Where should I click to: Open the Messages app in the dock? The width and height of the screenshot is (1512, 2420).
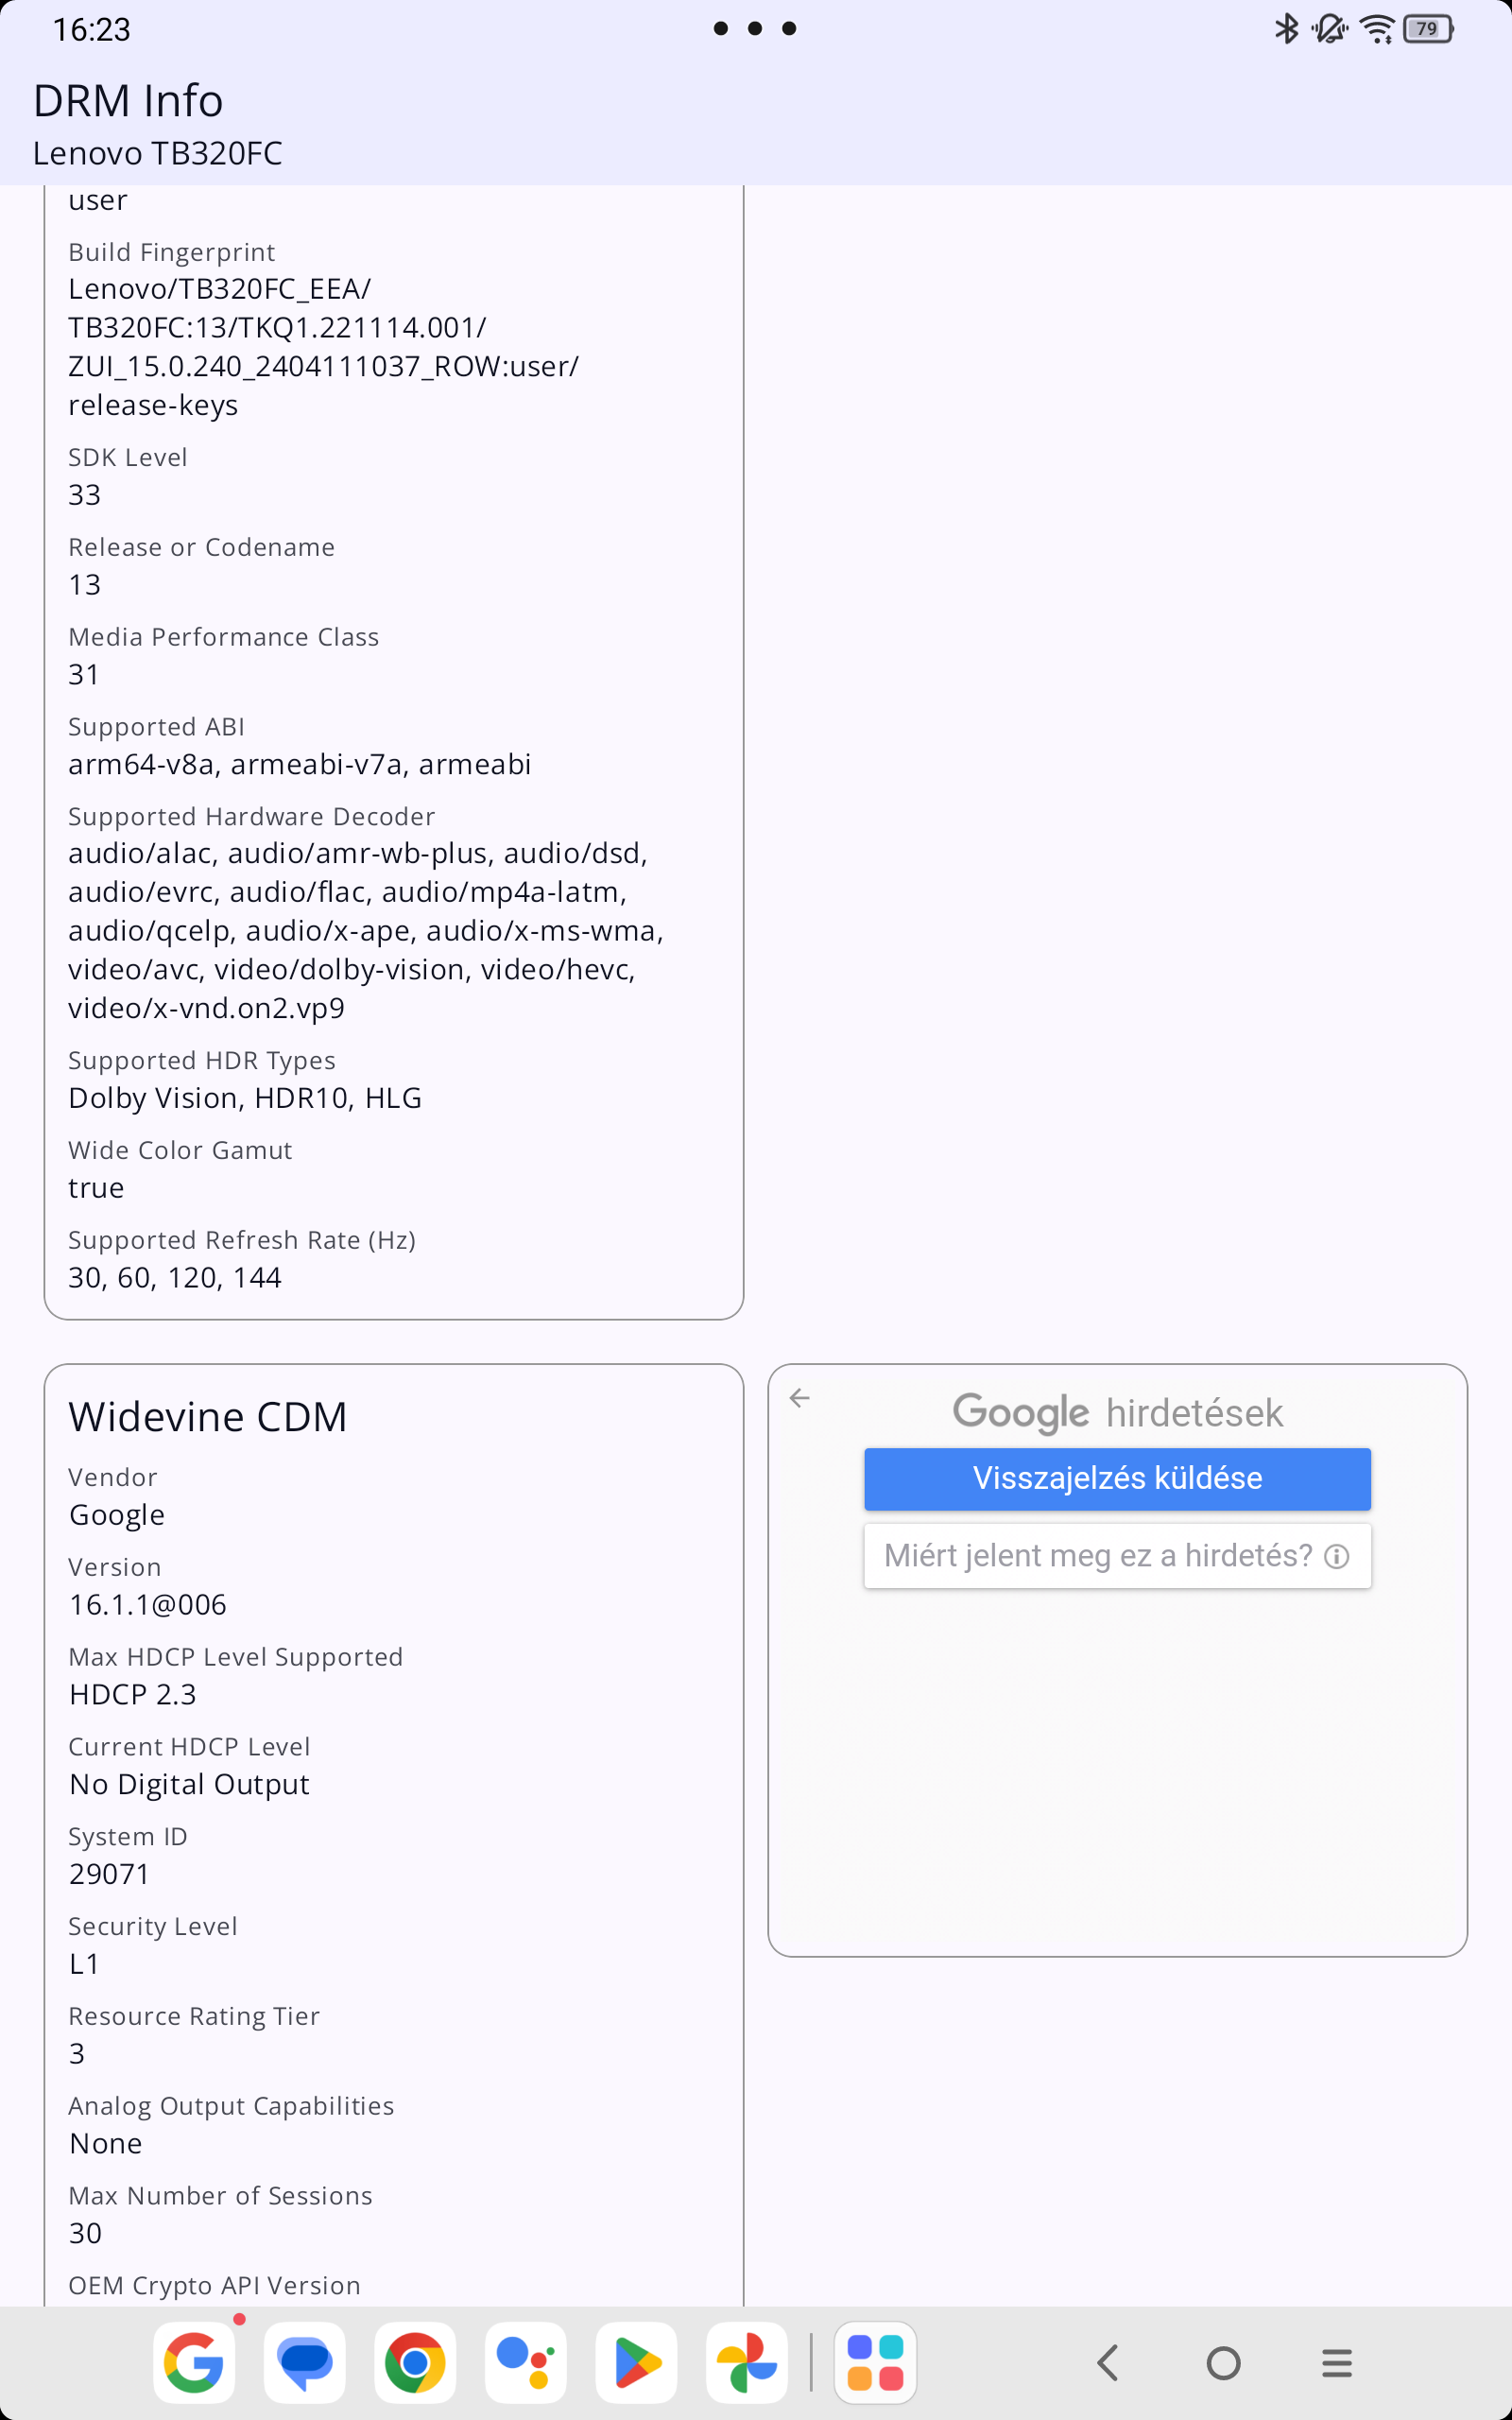305,2362
